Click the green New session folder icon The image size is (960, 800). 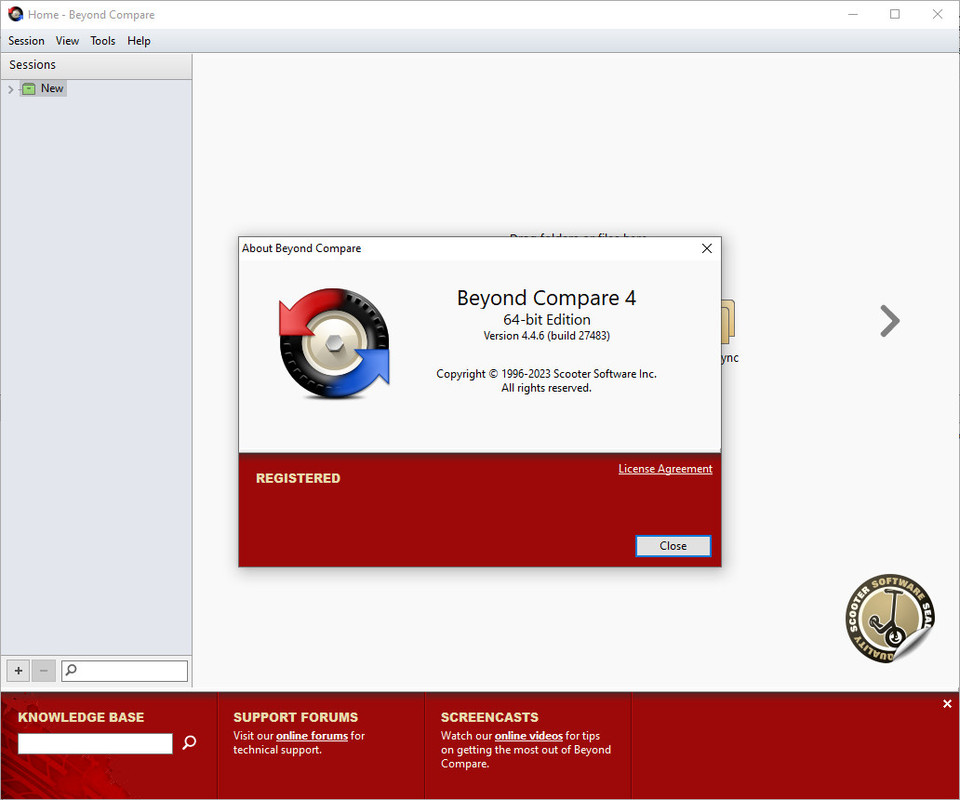coord(29,89)
